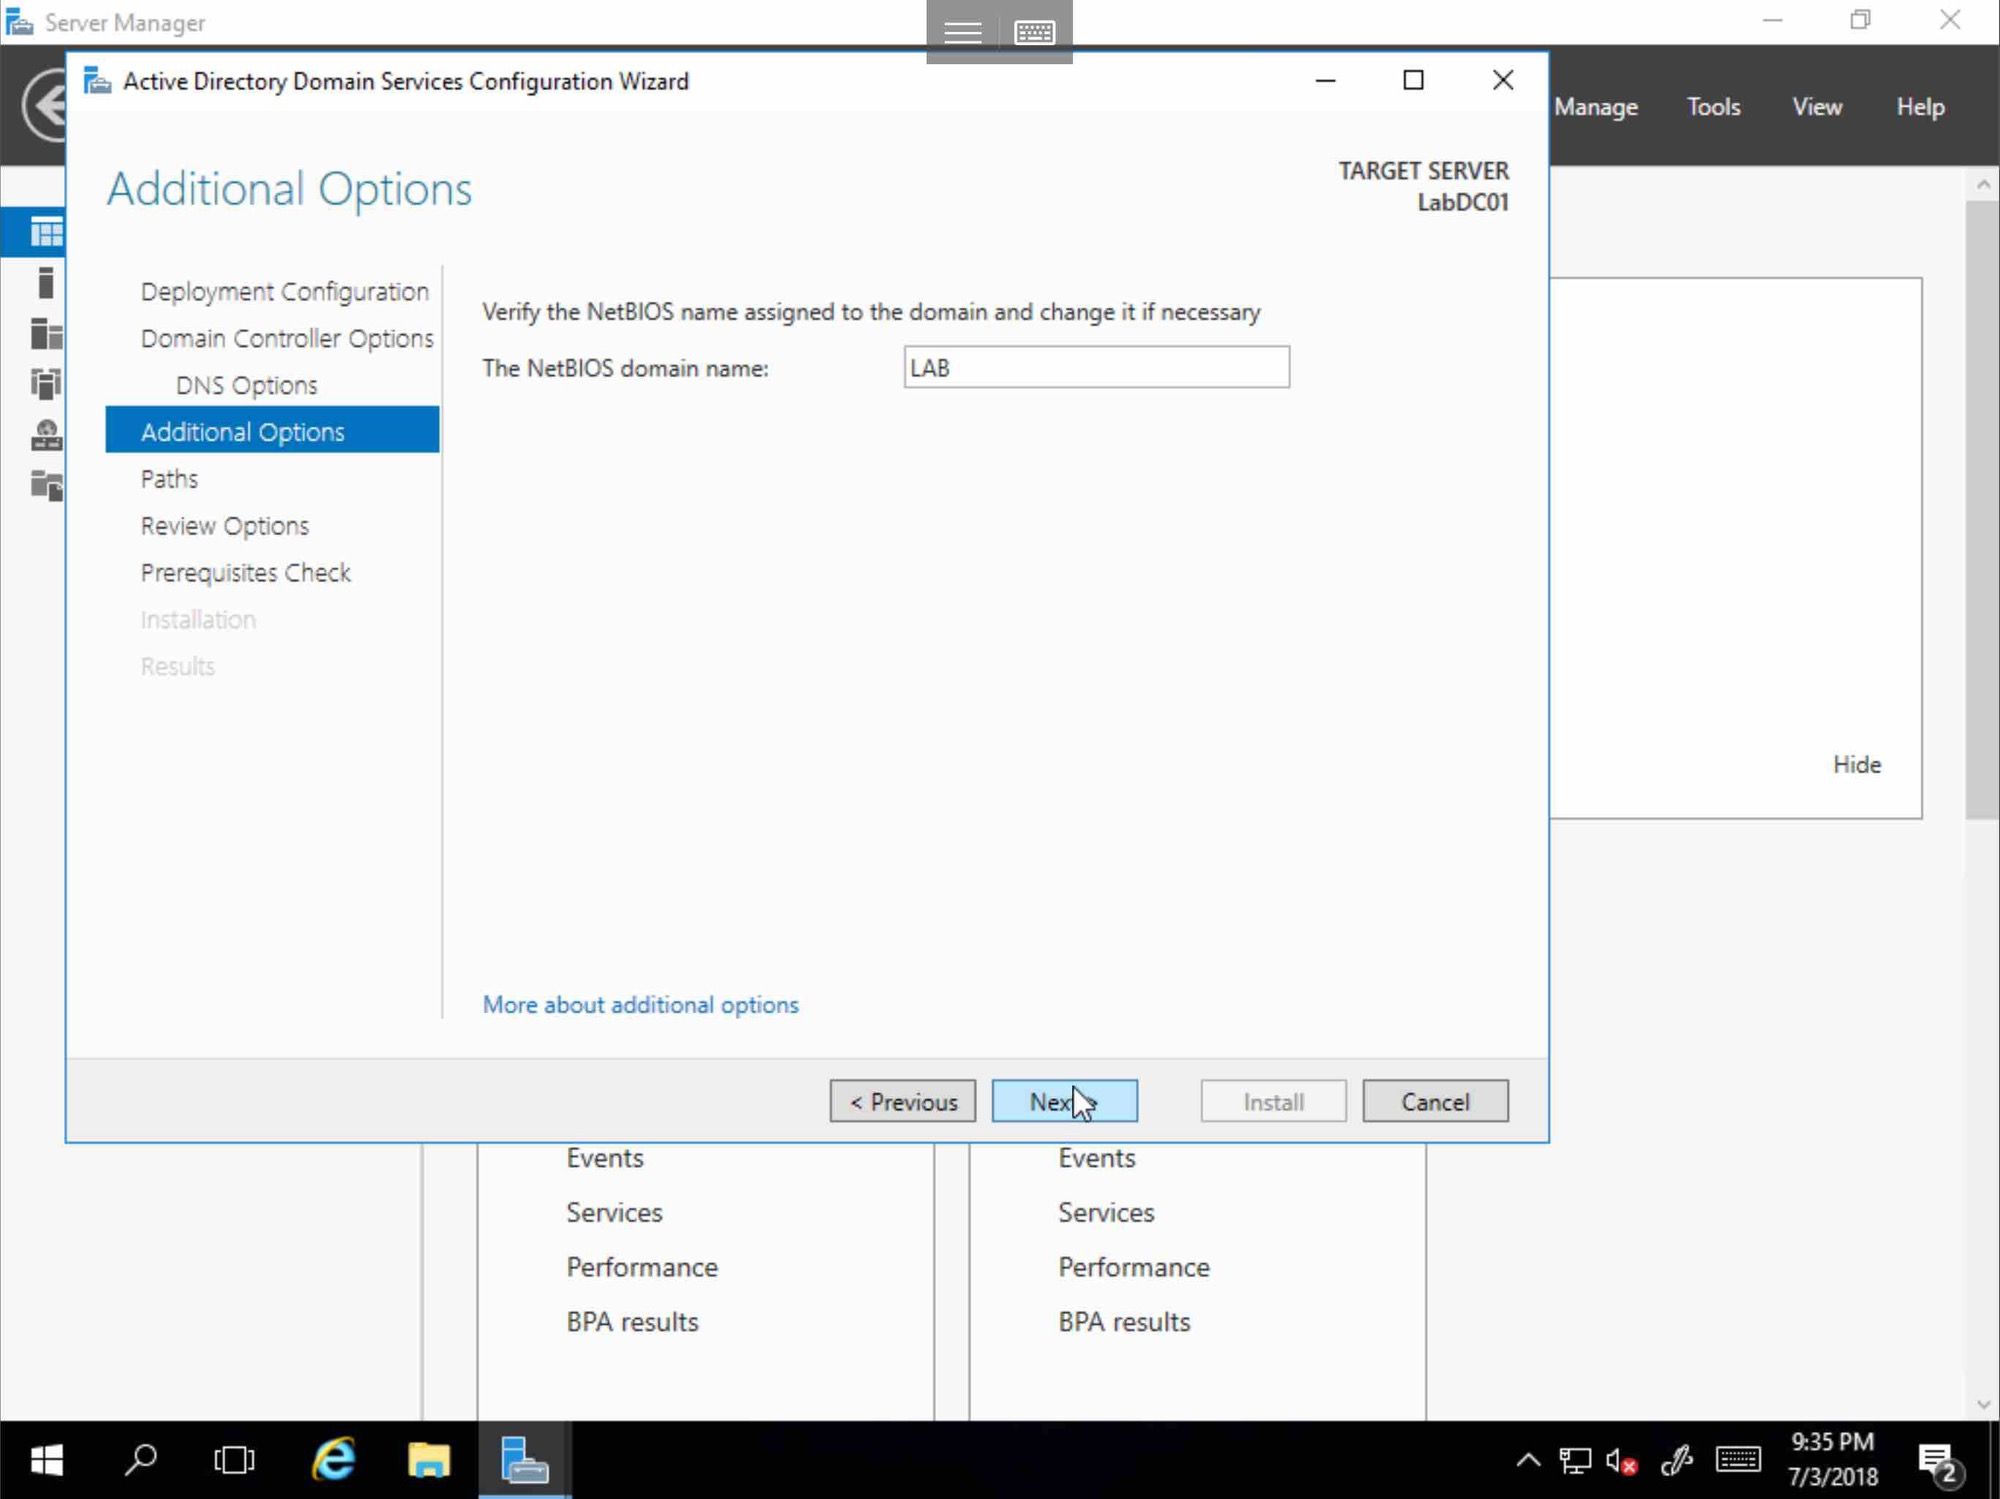Open File Explorer from taskbar

[429, 1461]
